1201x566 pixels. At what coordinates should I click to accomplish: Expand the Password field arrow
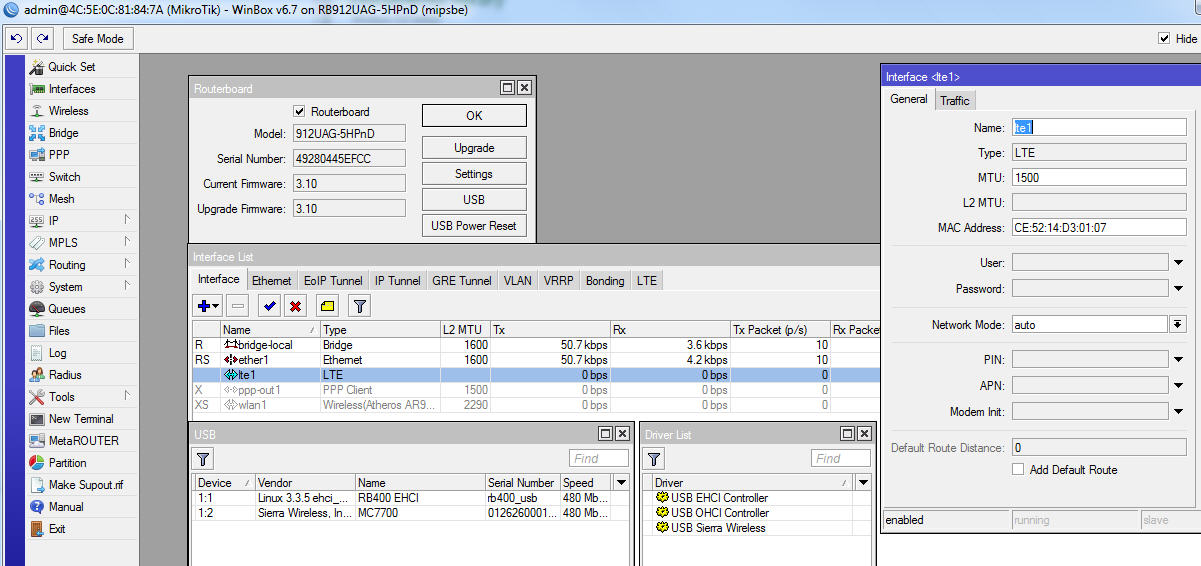tap(1177, 288)
